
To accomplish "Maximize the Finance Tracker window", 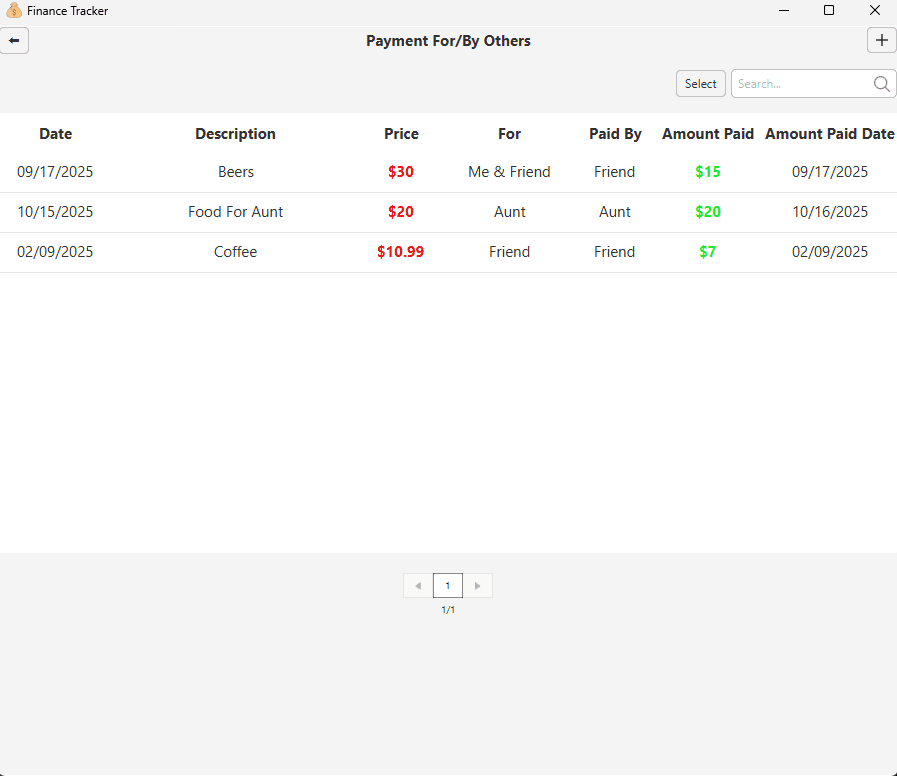I will pos(828,11).
